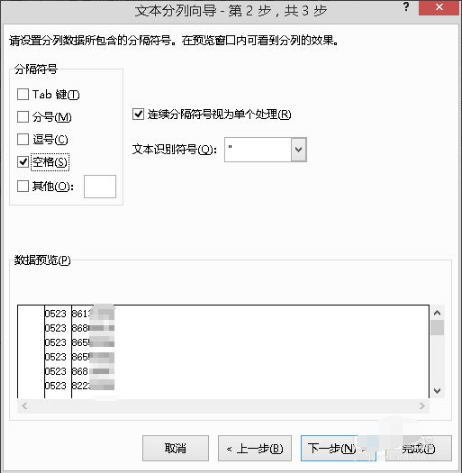
Task: Click the custom delimiter input box
Action: click(x=100, y=186)
